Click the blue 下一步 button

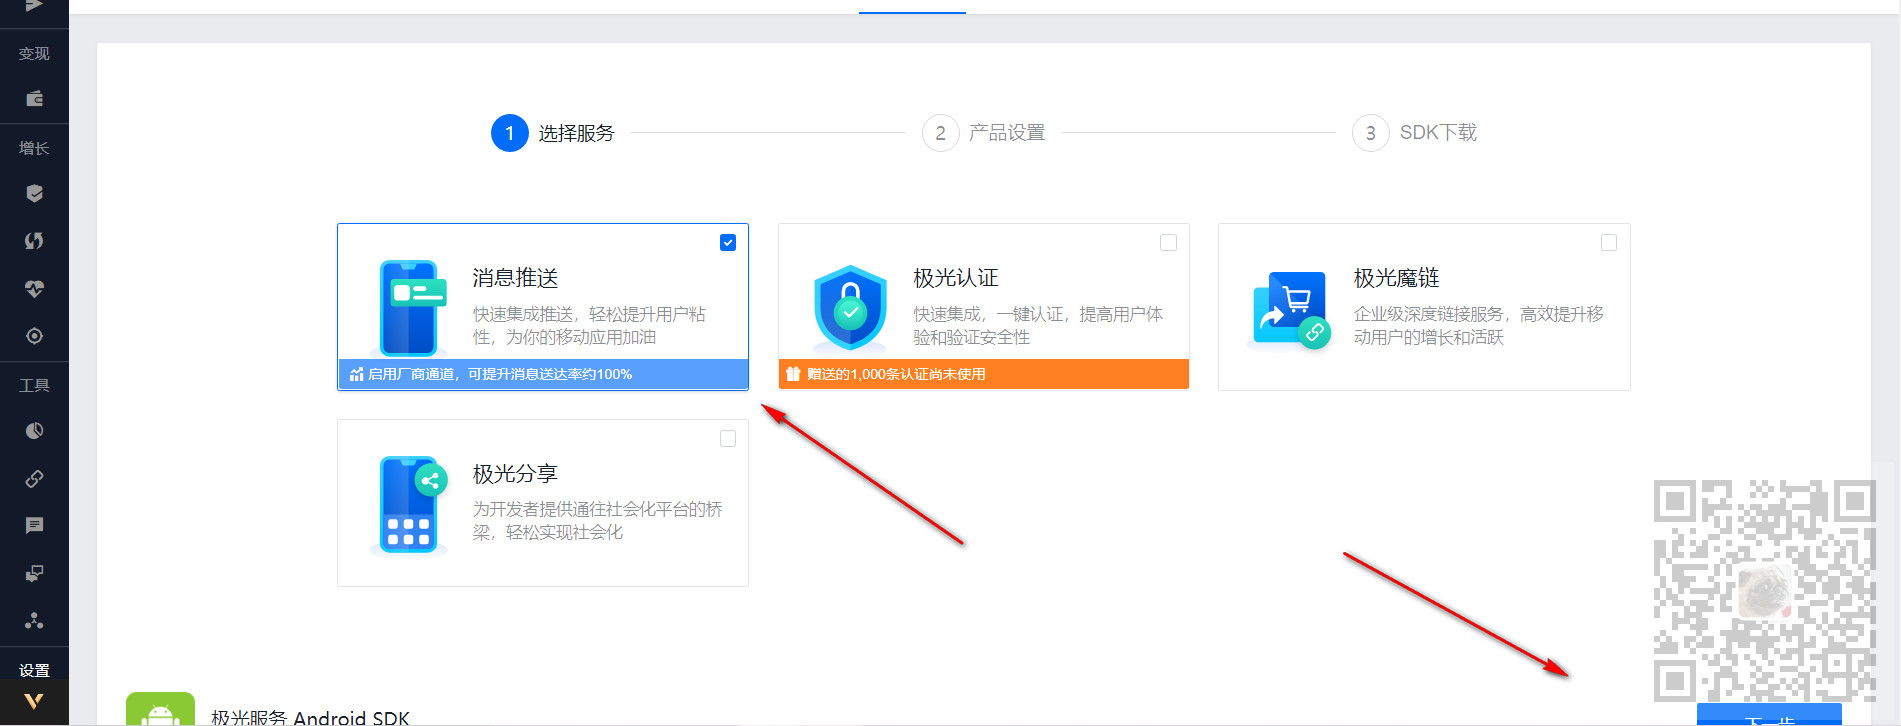point(1769,715)
